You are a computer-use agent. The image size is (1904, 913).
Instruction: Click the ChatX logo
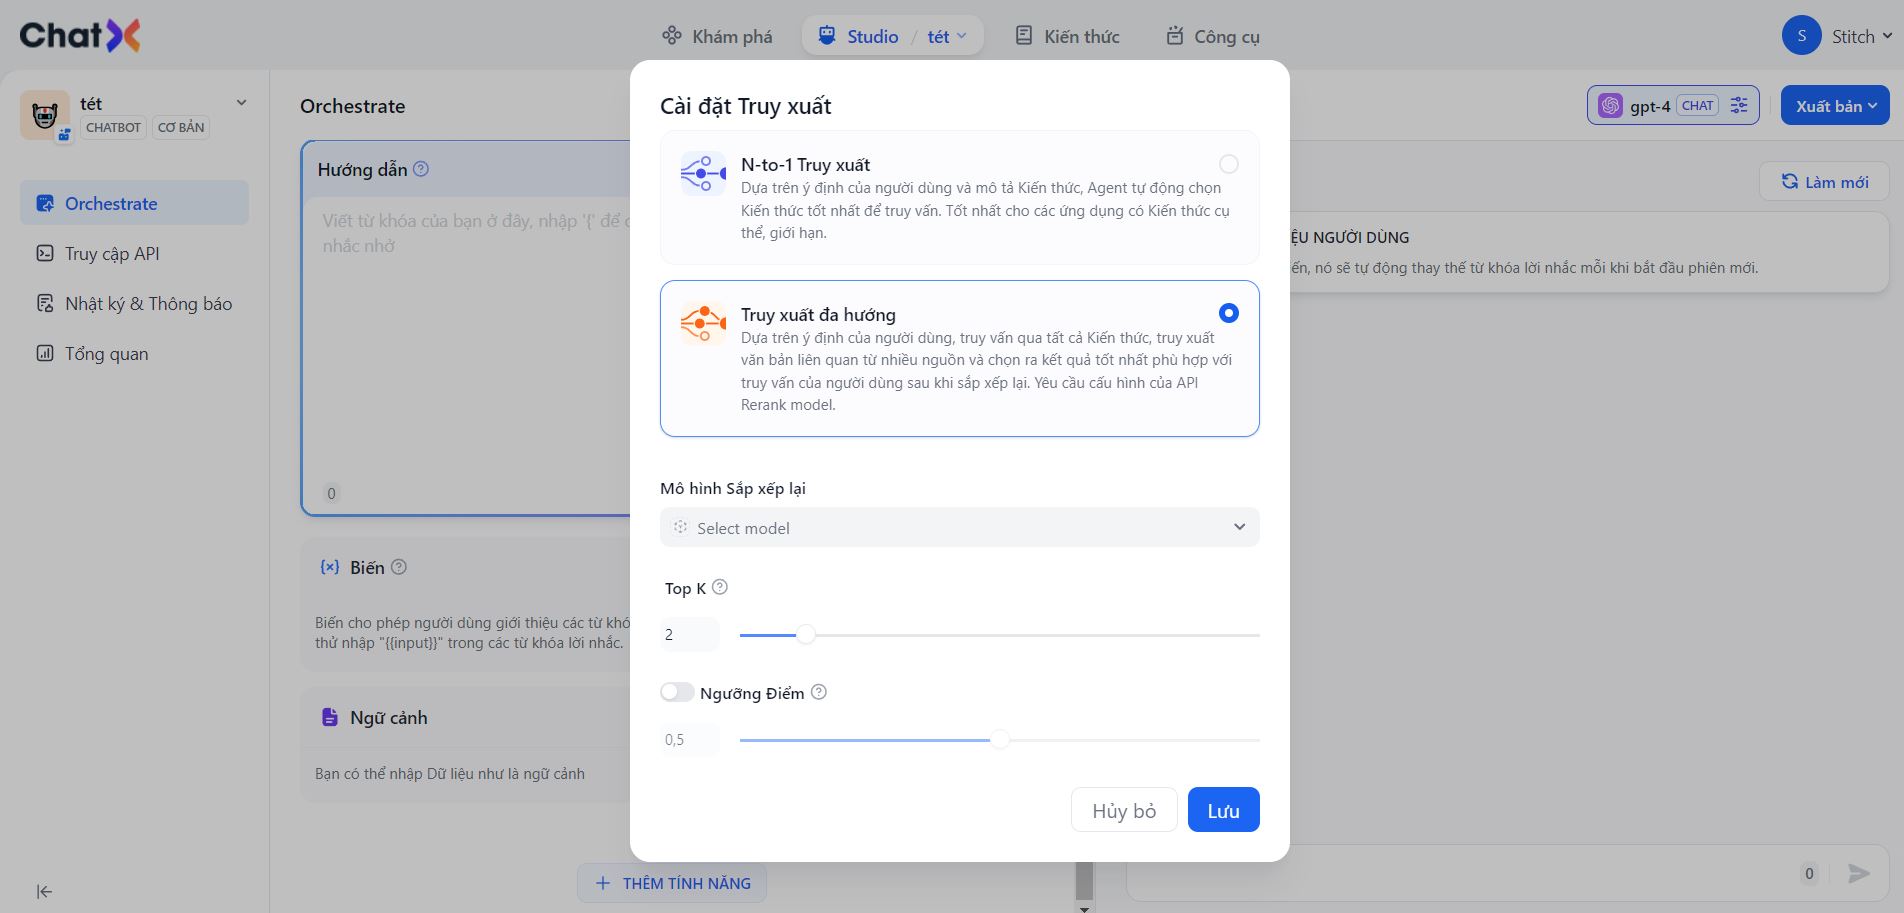80,36
